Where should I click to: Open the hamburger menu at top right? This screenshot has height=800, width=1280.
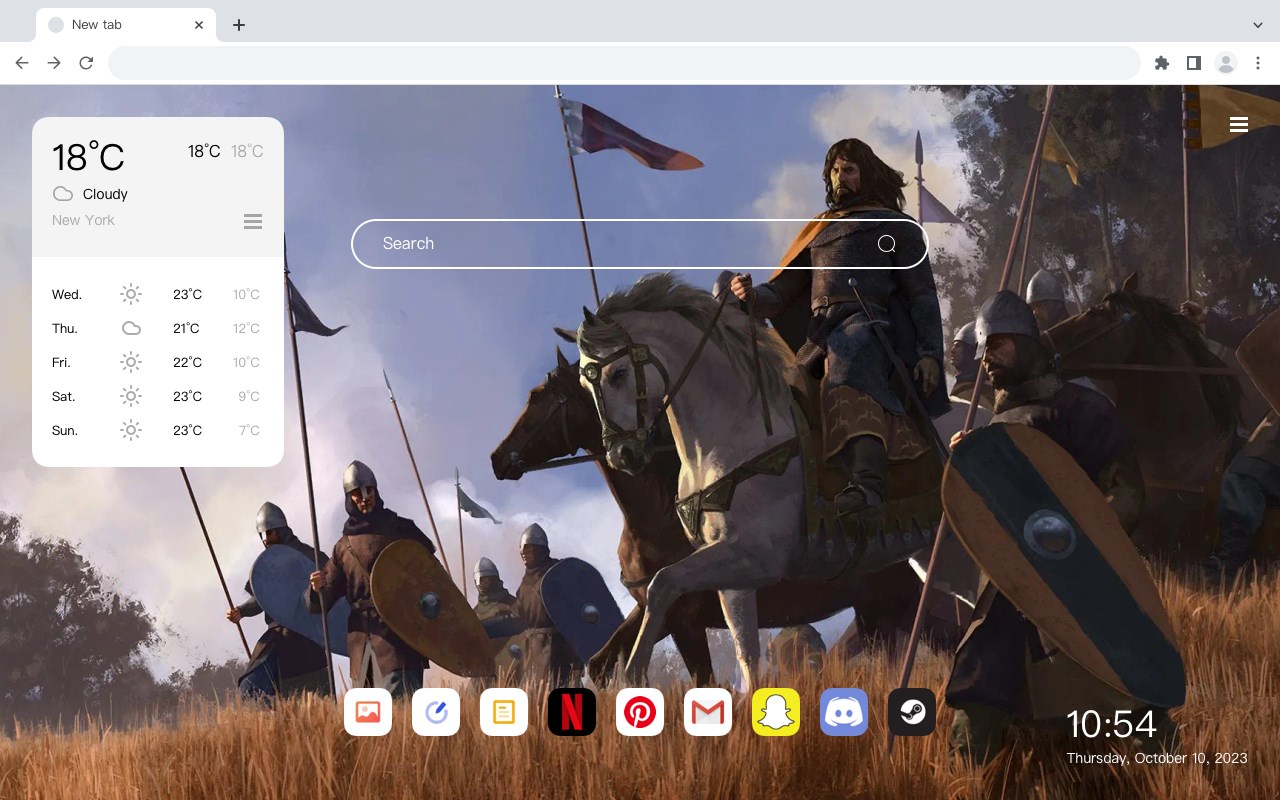[x=1239, y=125]
